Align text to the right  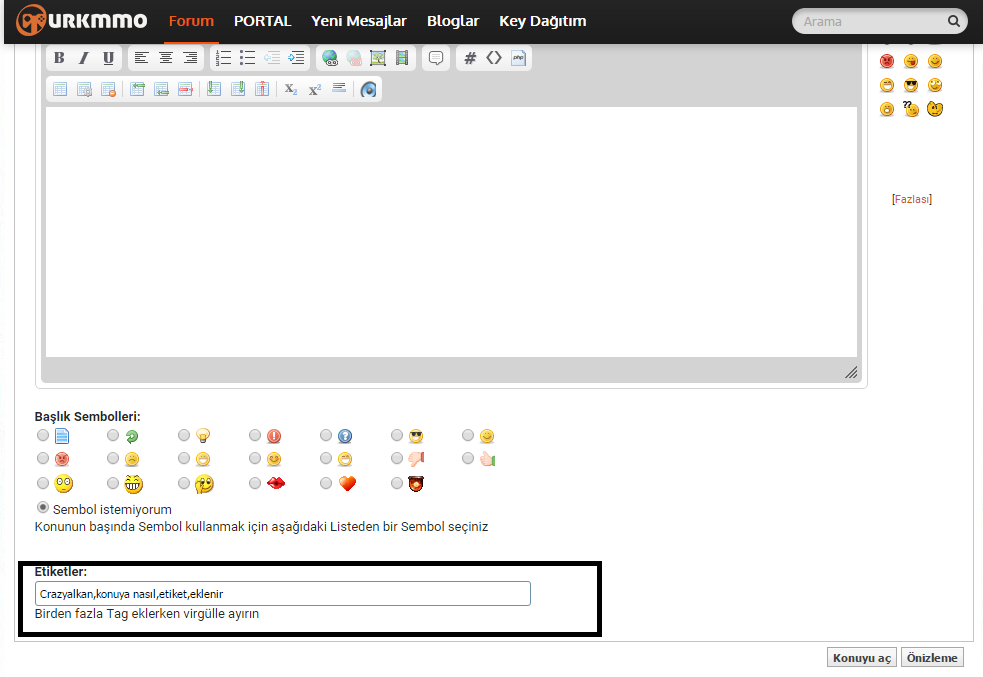coord(190,58)
